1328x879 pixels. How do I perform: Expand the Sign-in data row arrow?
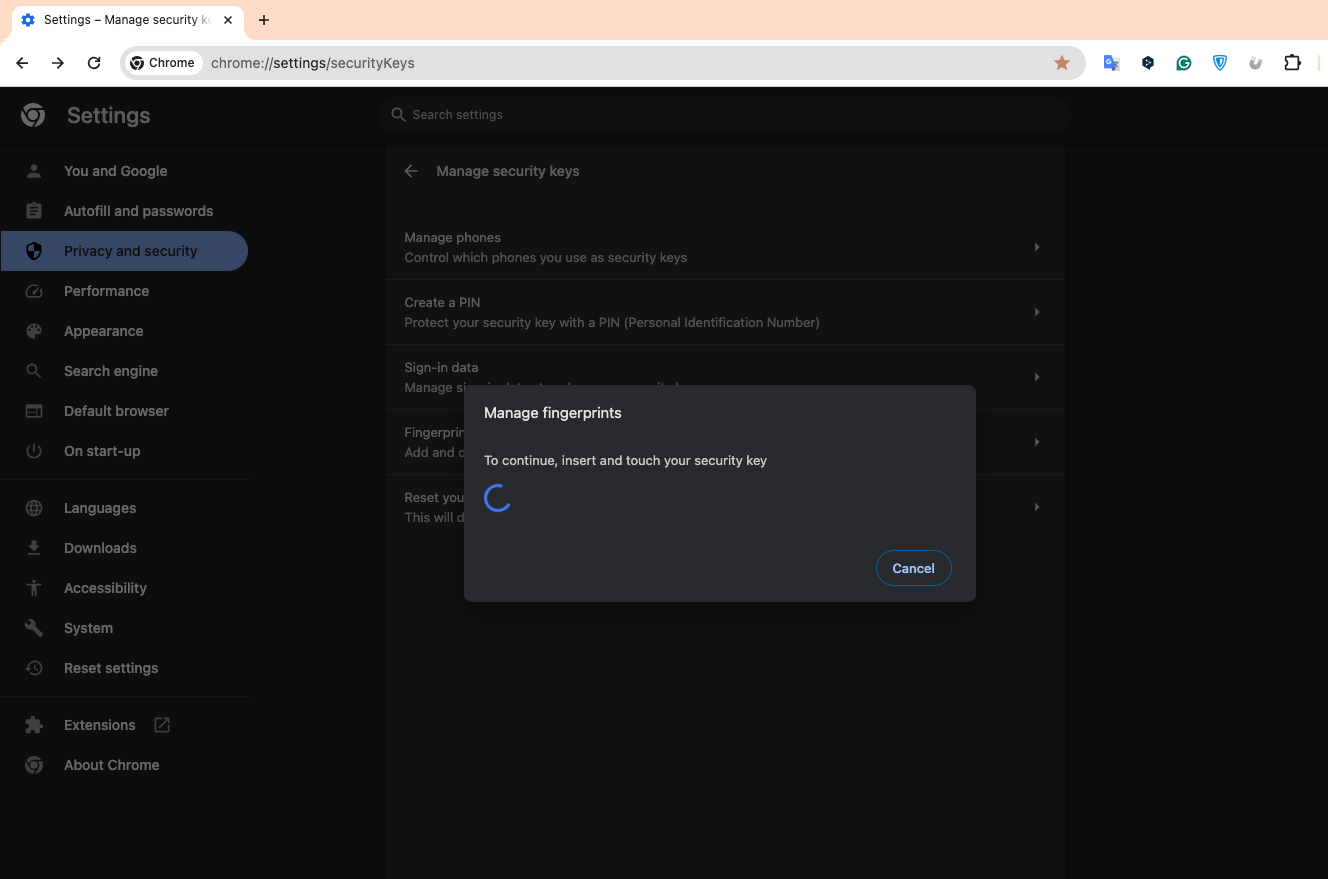(1036, 377)
